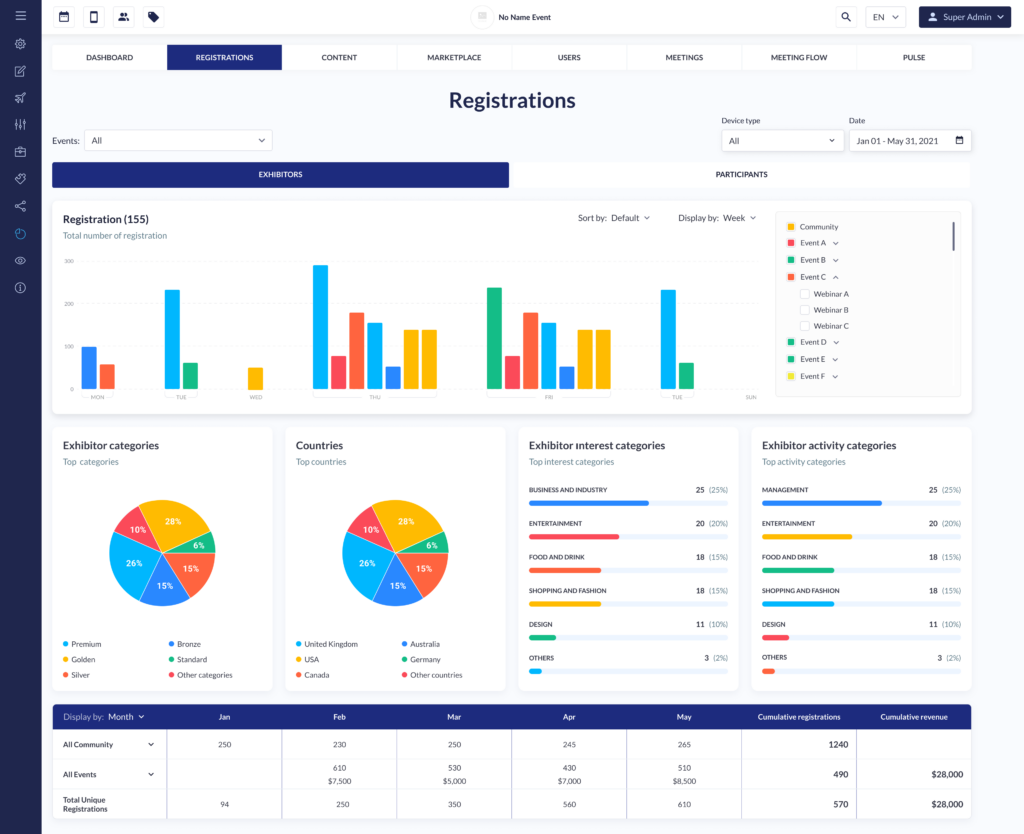Select the Registrations tab
This screenshot has width=1024, height=834.
pos(225,57)
